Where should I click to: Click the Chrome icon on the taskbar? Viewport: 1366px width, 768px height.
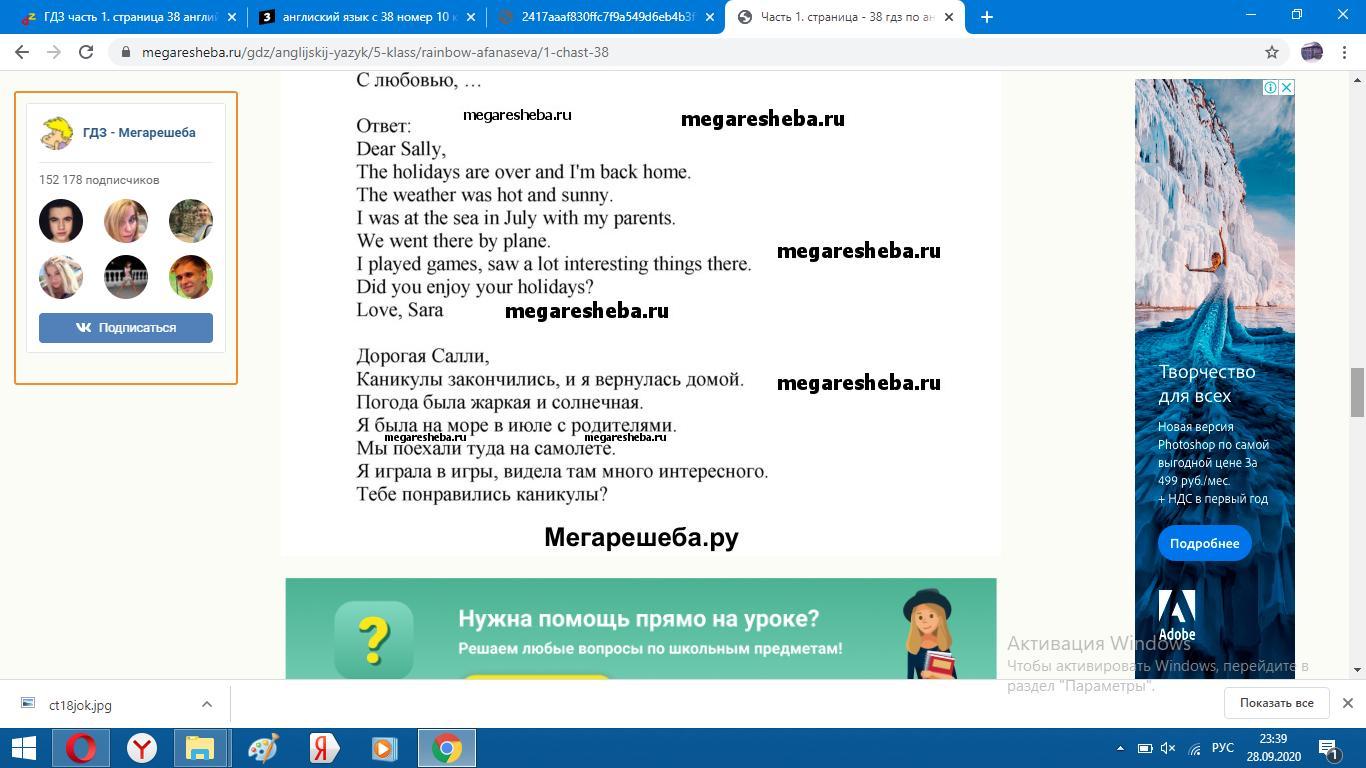(x=447, y=748)
